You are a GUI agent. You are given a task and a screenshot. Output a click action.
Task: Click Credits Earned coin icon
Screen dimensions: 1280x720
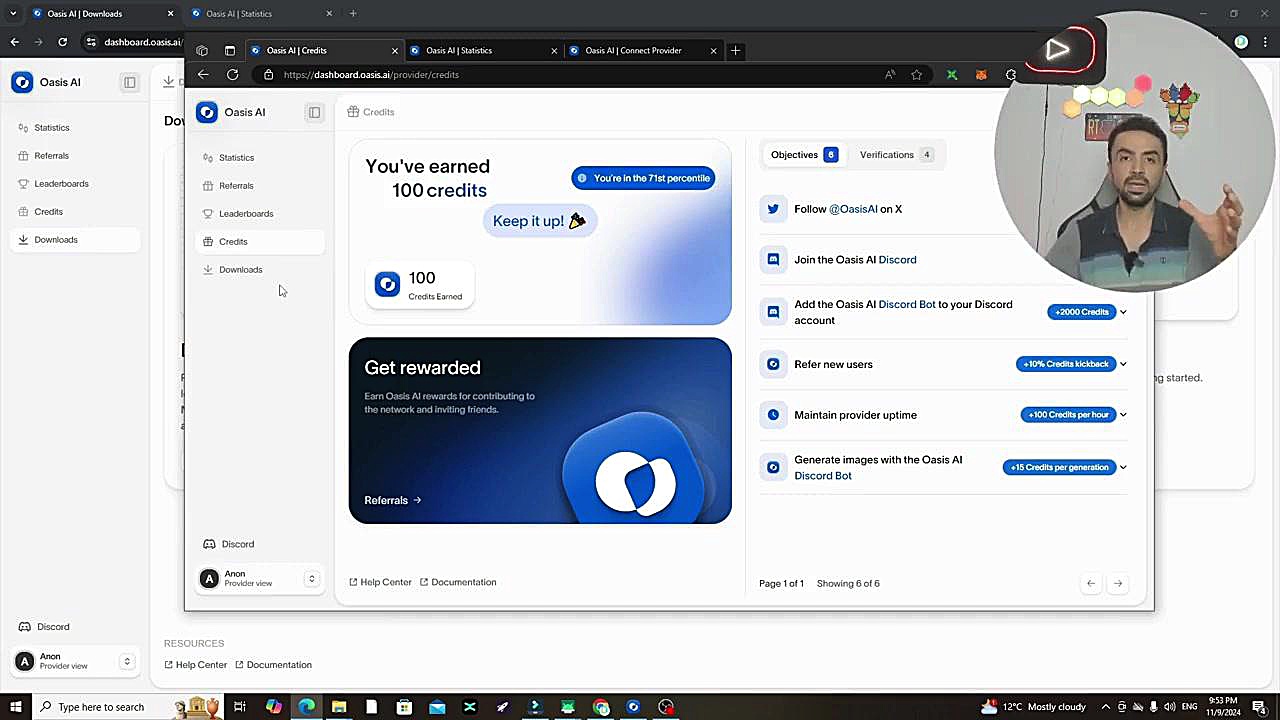387,285
